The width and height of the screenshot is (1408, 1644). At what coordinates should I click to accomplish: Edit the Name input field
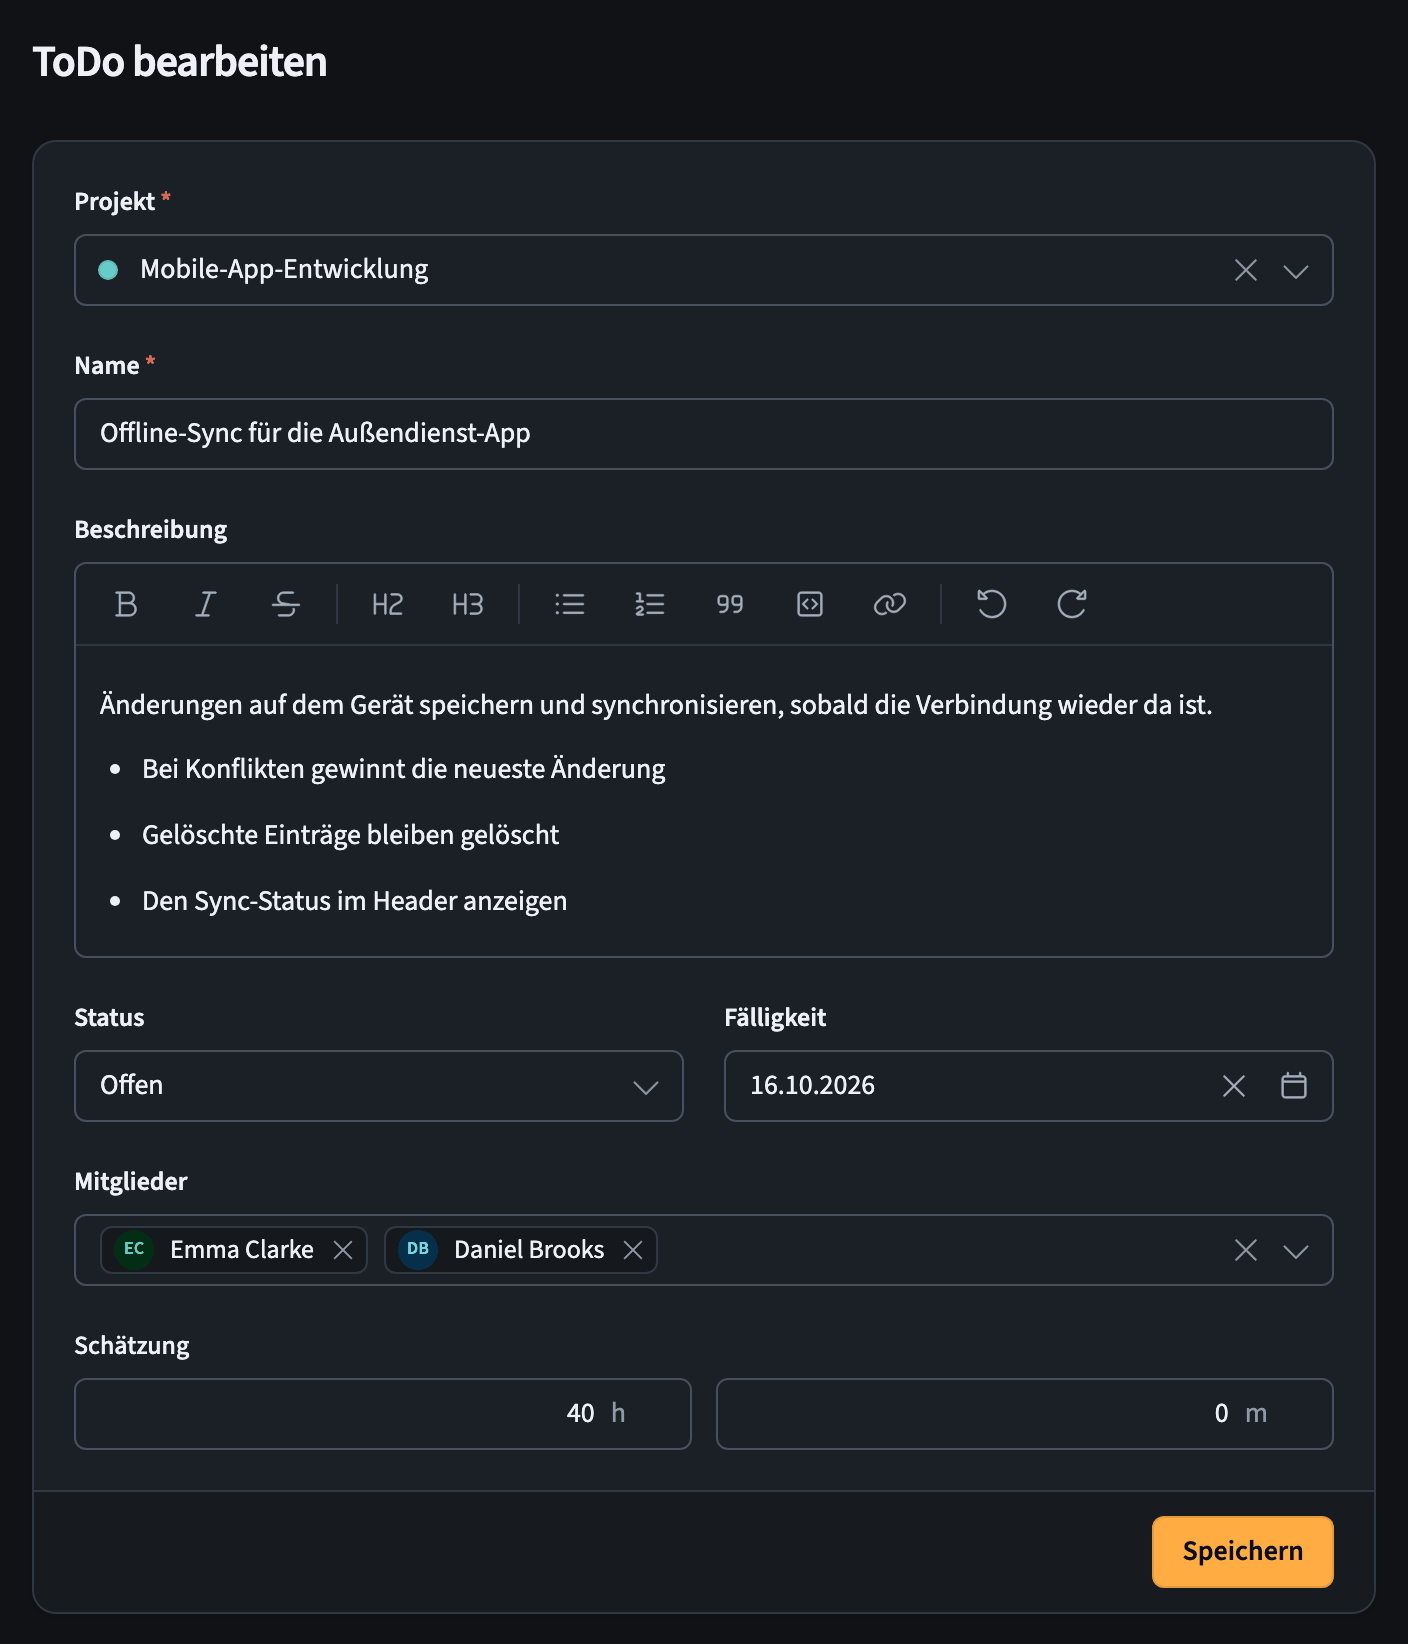tap(704, 434)
